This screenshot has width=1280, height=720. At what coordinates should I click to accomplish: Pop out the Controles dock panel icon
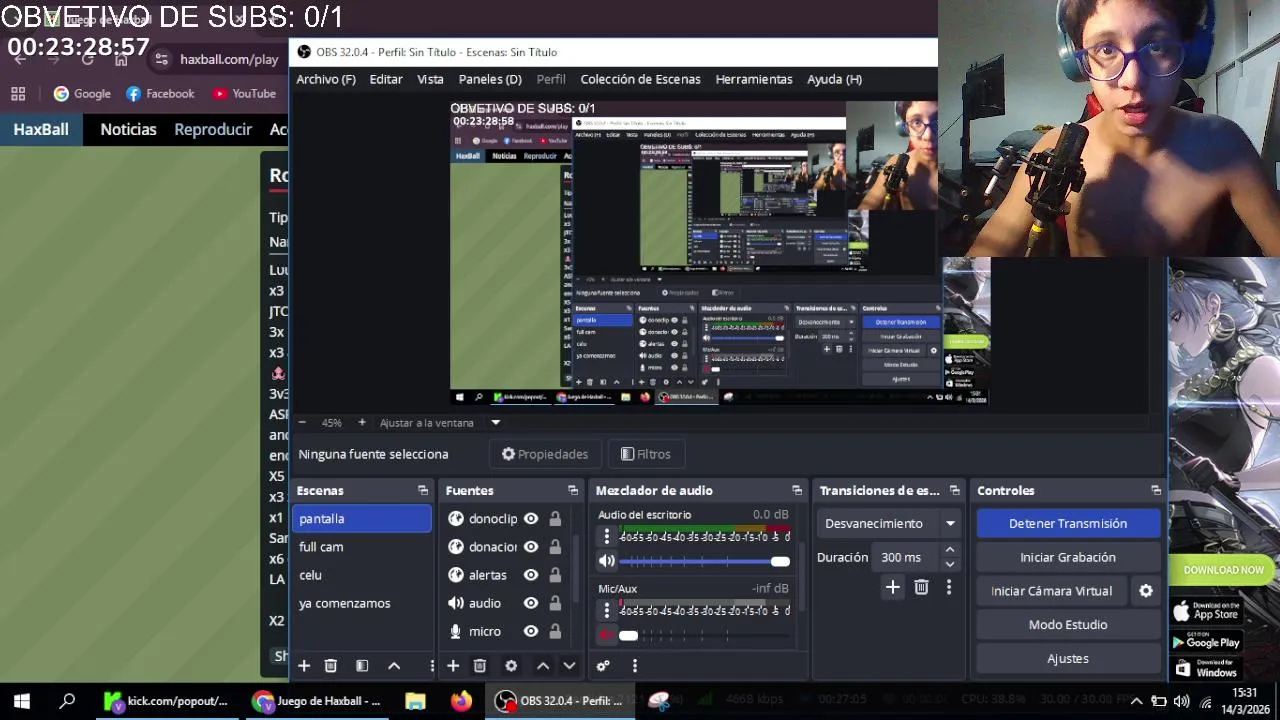click(1156, 491)
